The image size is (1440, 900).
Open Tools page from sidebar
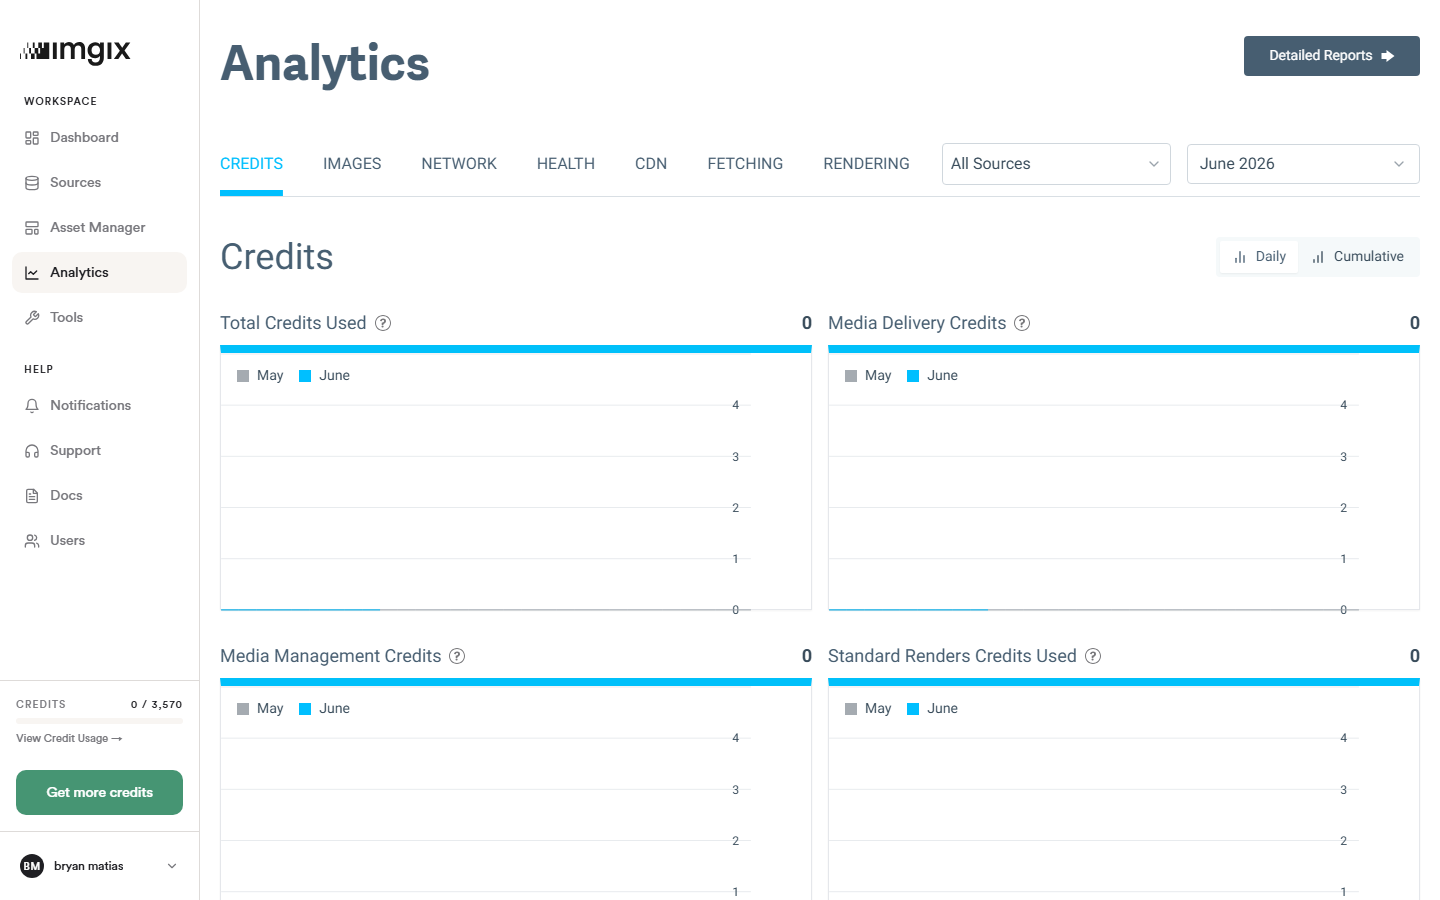click(99, 318)
